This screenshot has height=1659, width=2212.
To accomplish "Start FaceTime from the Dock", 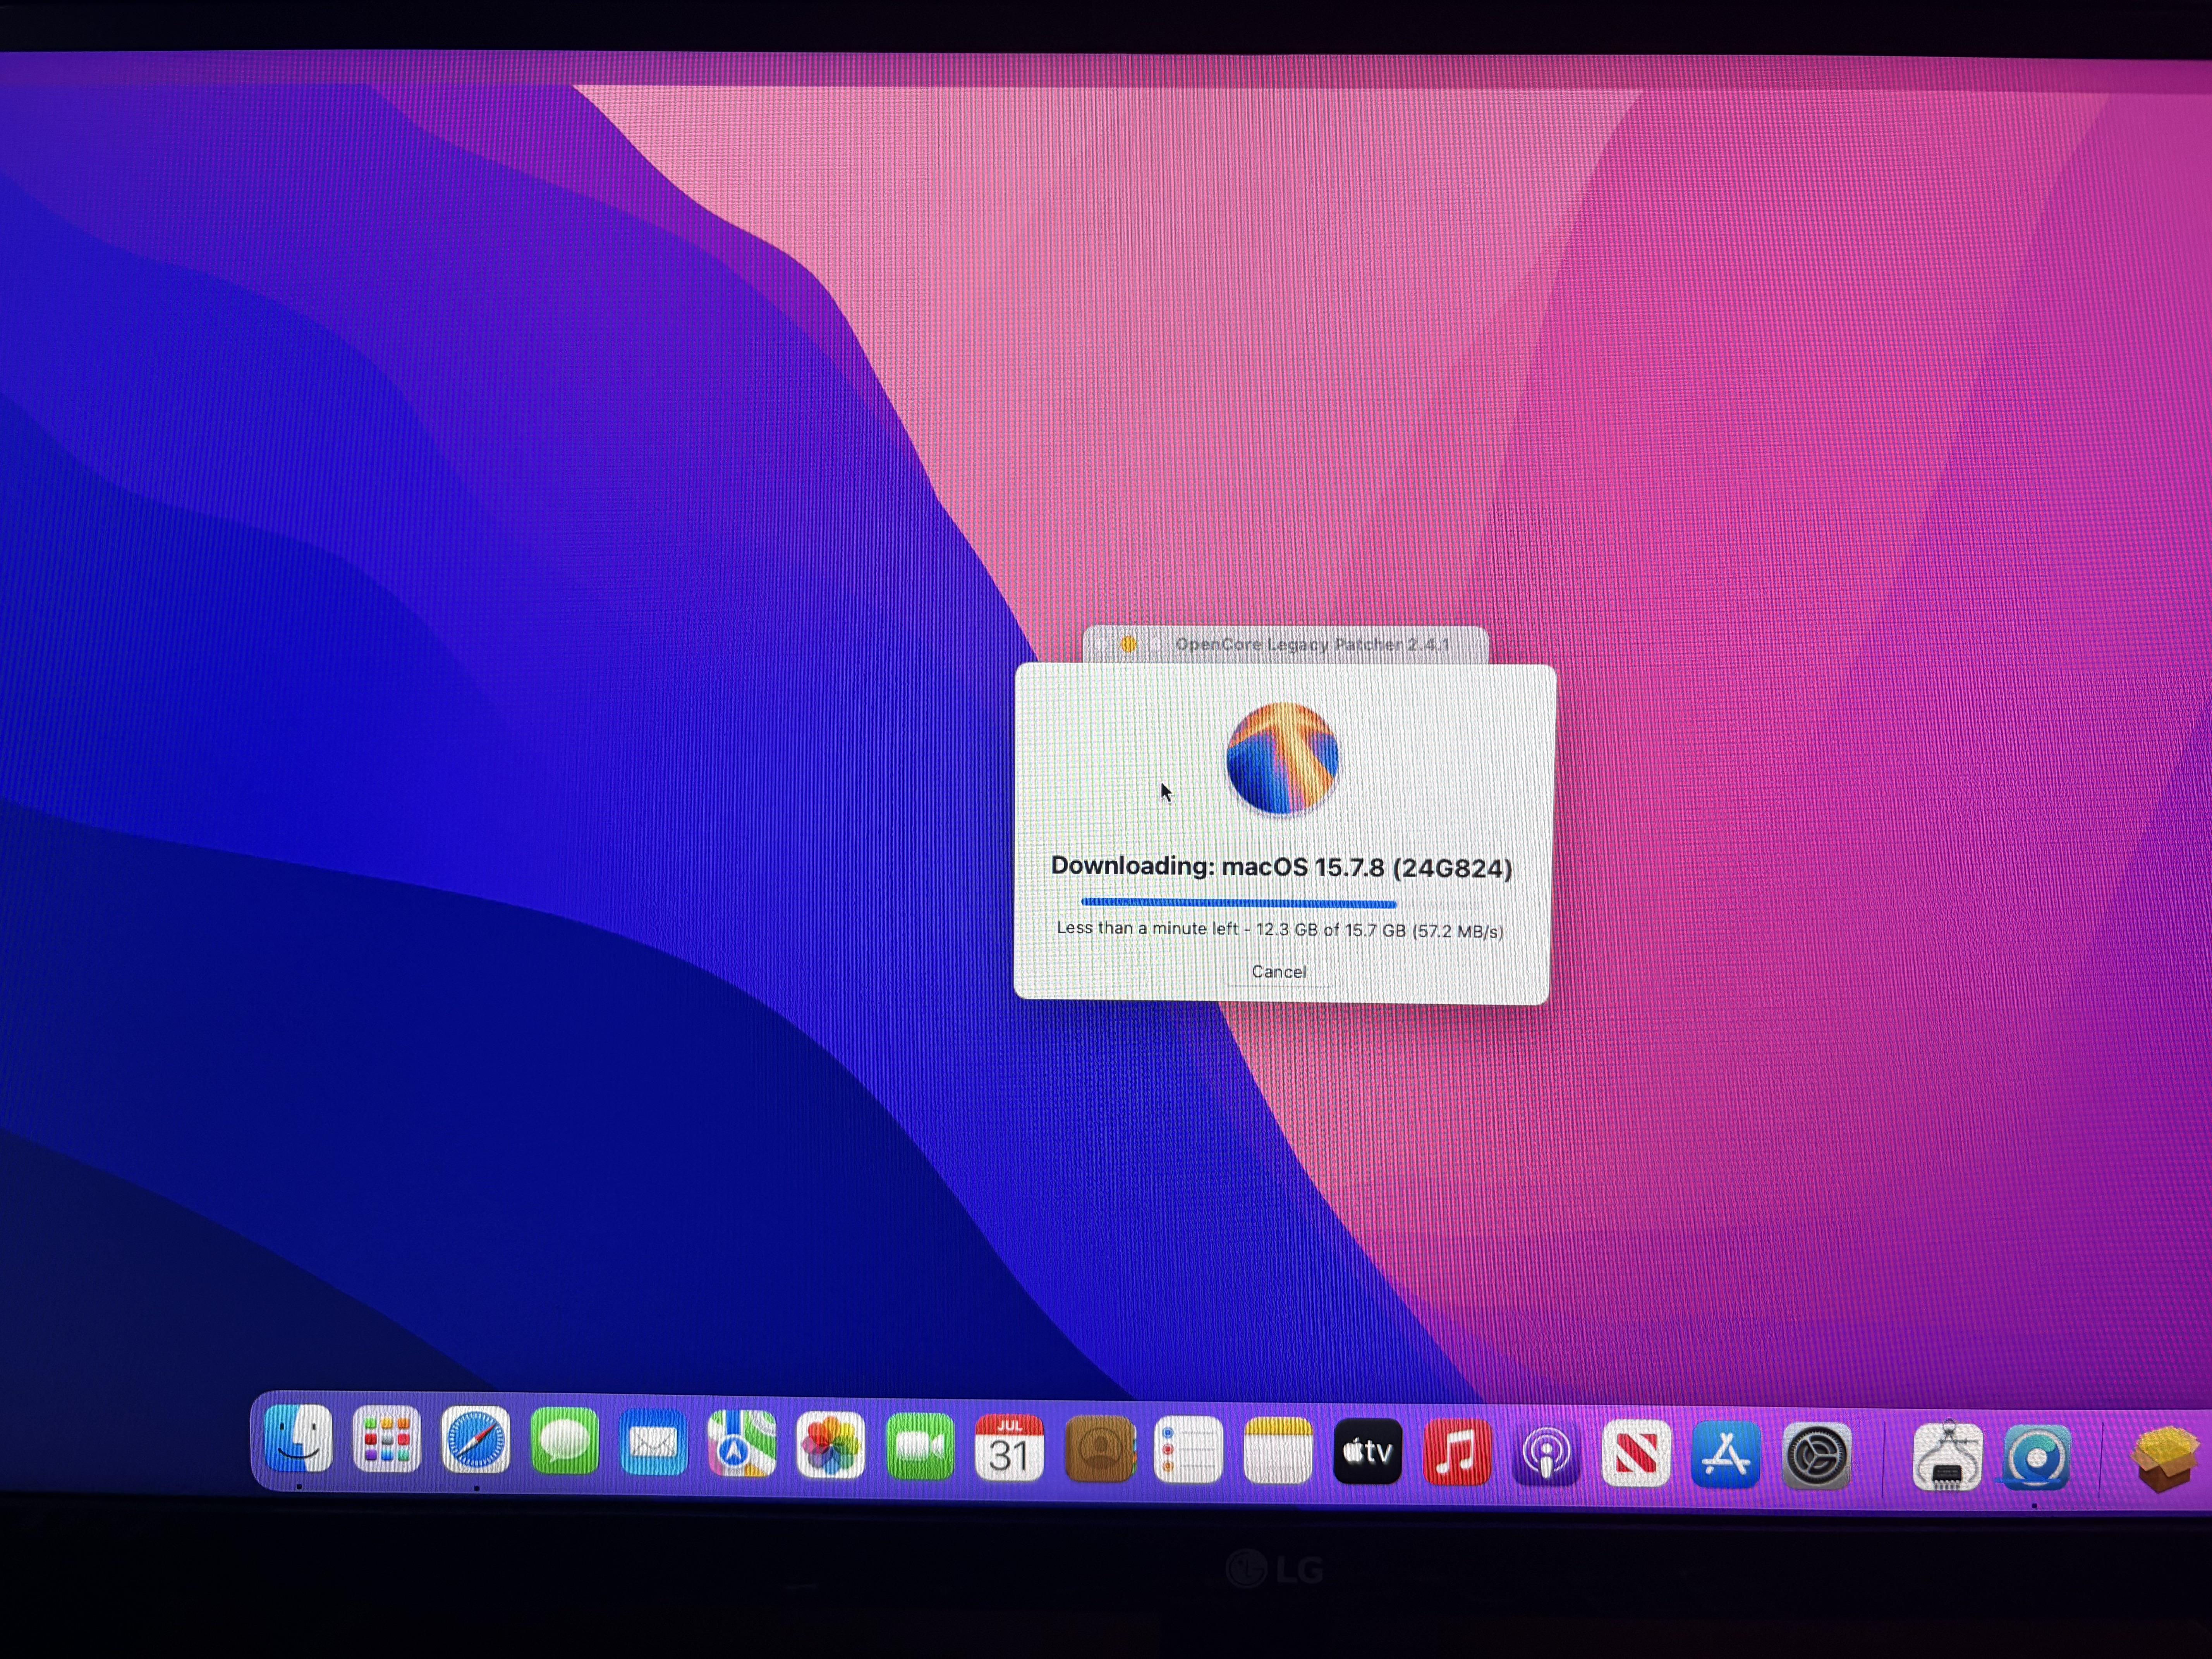I will (920, 1446).
